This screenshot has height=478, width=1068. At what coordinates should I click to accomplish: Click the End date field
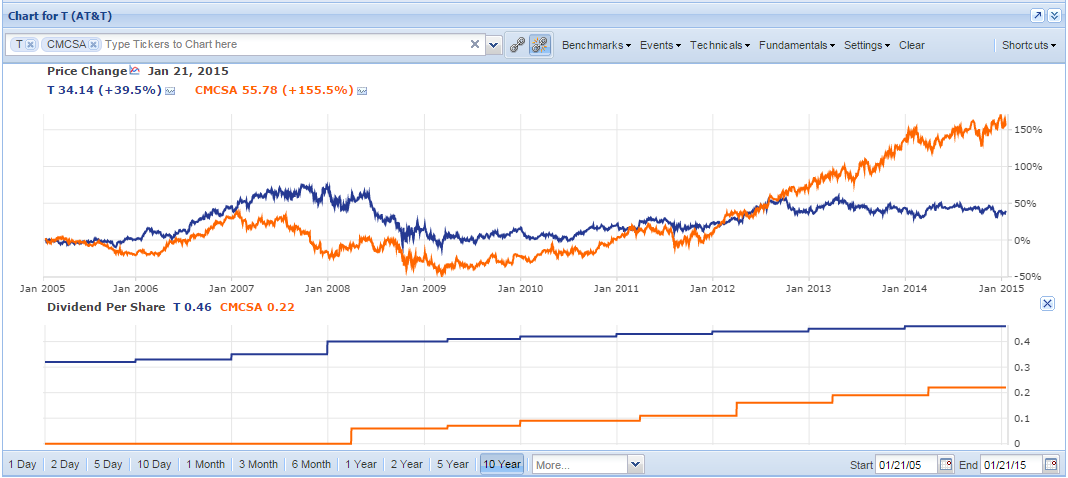tap(1011, 465)
